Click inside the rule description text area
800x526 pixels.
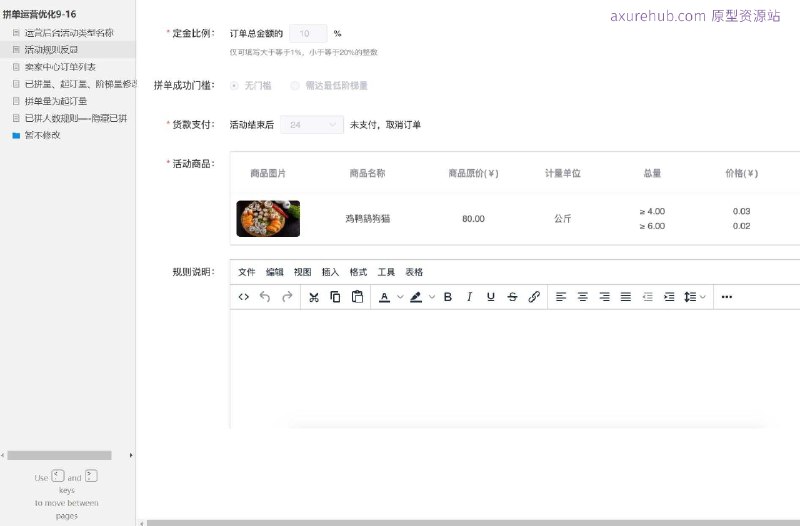[x=515, y=367]
